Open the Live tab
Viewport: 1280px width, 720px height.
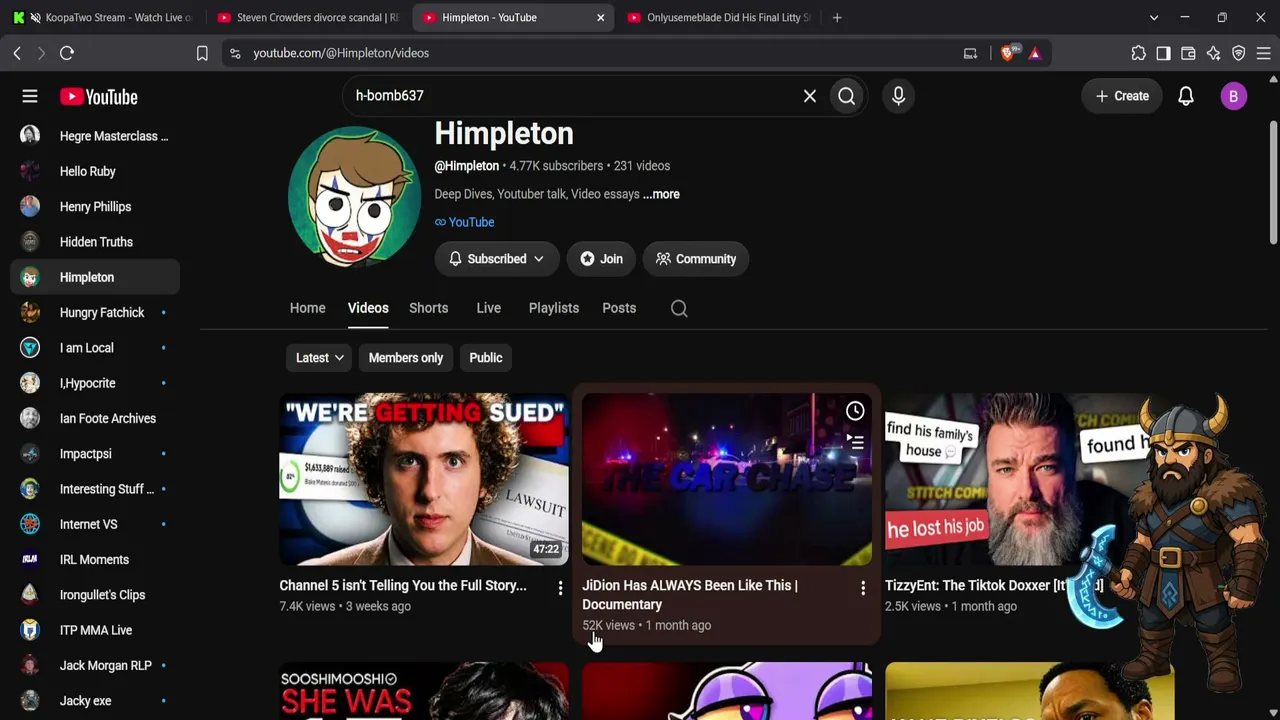(x=488, y=308)
